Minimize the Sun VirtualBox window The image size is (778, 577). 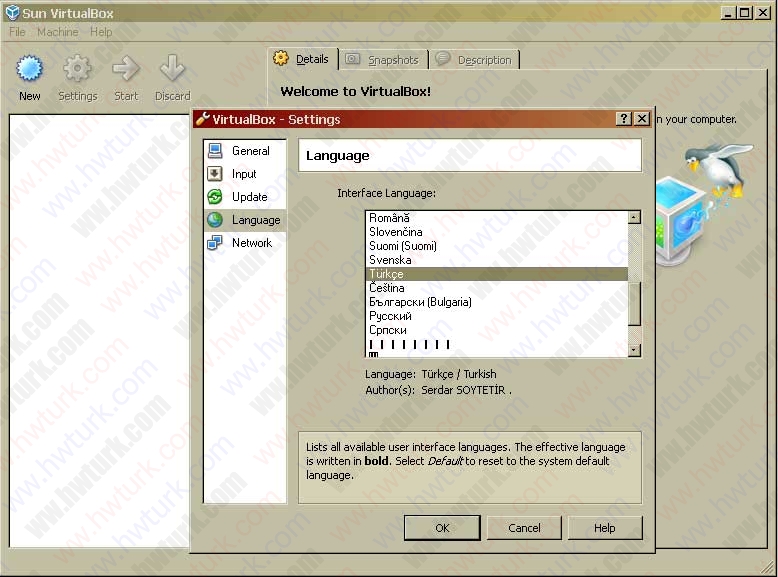tap(727, 13)
